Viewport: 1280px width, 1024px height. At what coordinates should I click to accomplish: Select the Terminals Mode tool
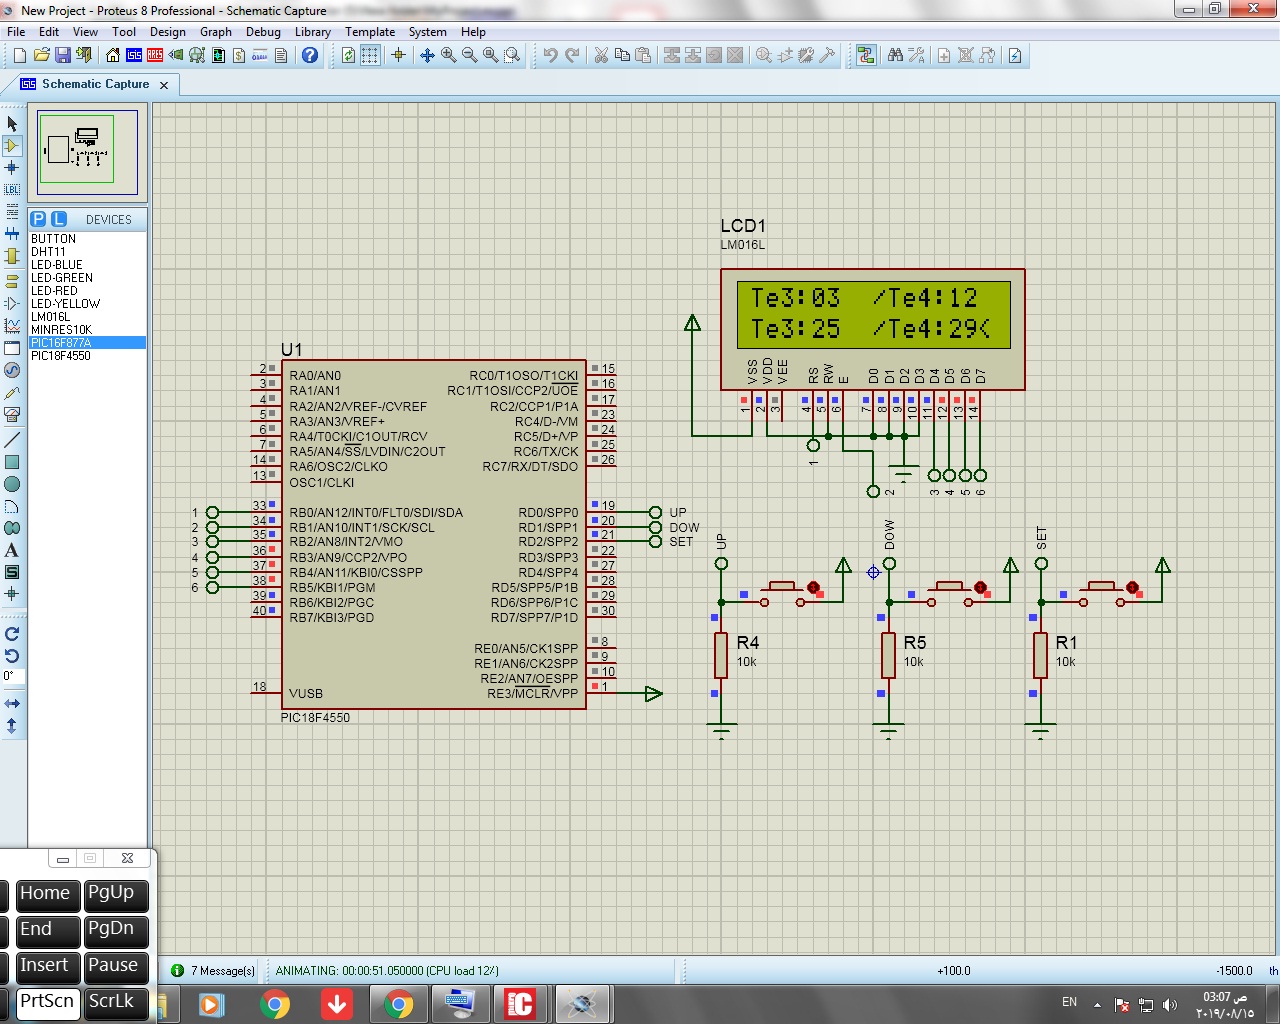(12, 281)
